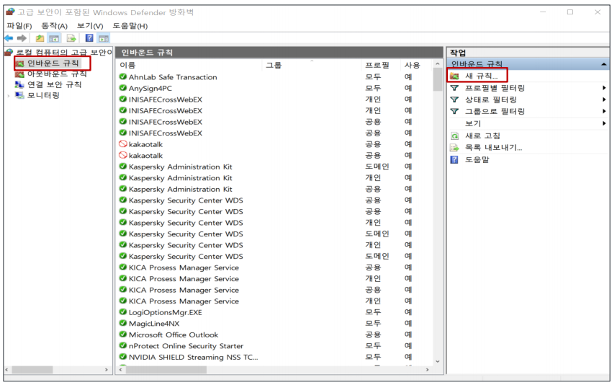Select 아웃바운드 규칙 in the tree
This screenshot has height=385, width=612.
tap(57, 74)
